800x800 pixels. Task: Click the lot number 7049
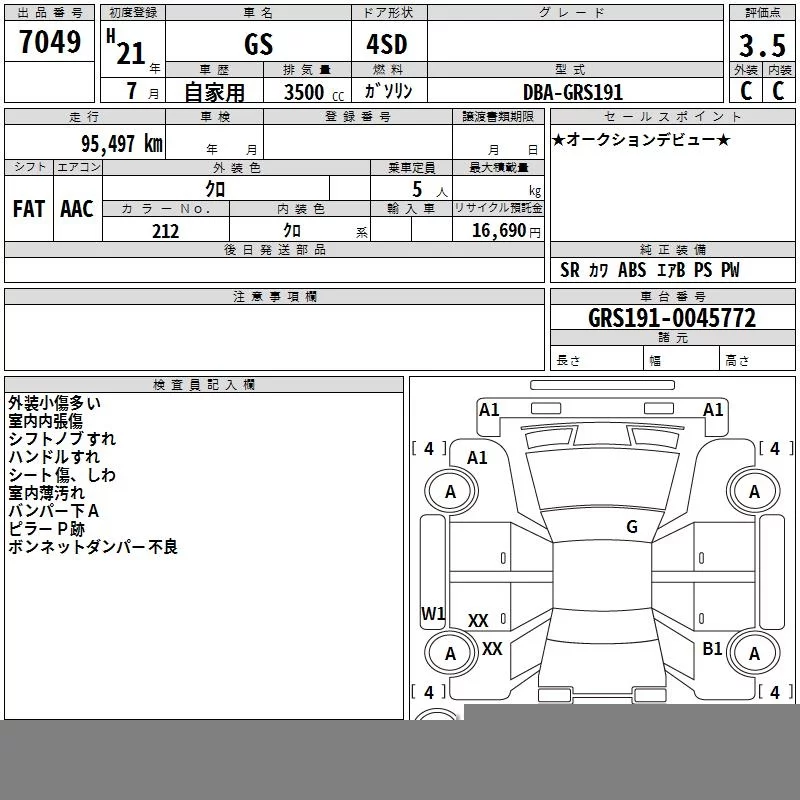click(x=50, y=42)
